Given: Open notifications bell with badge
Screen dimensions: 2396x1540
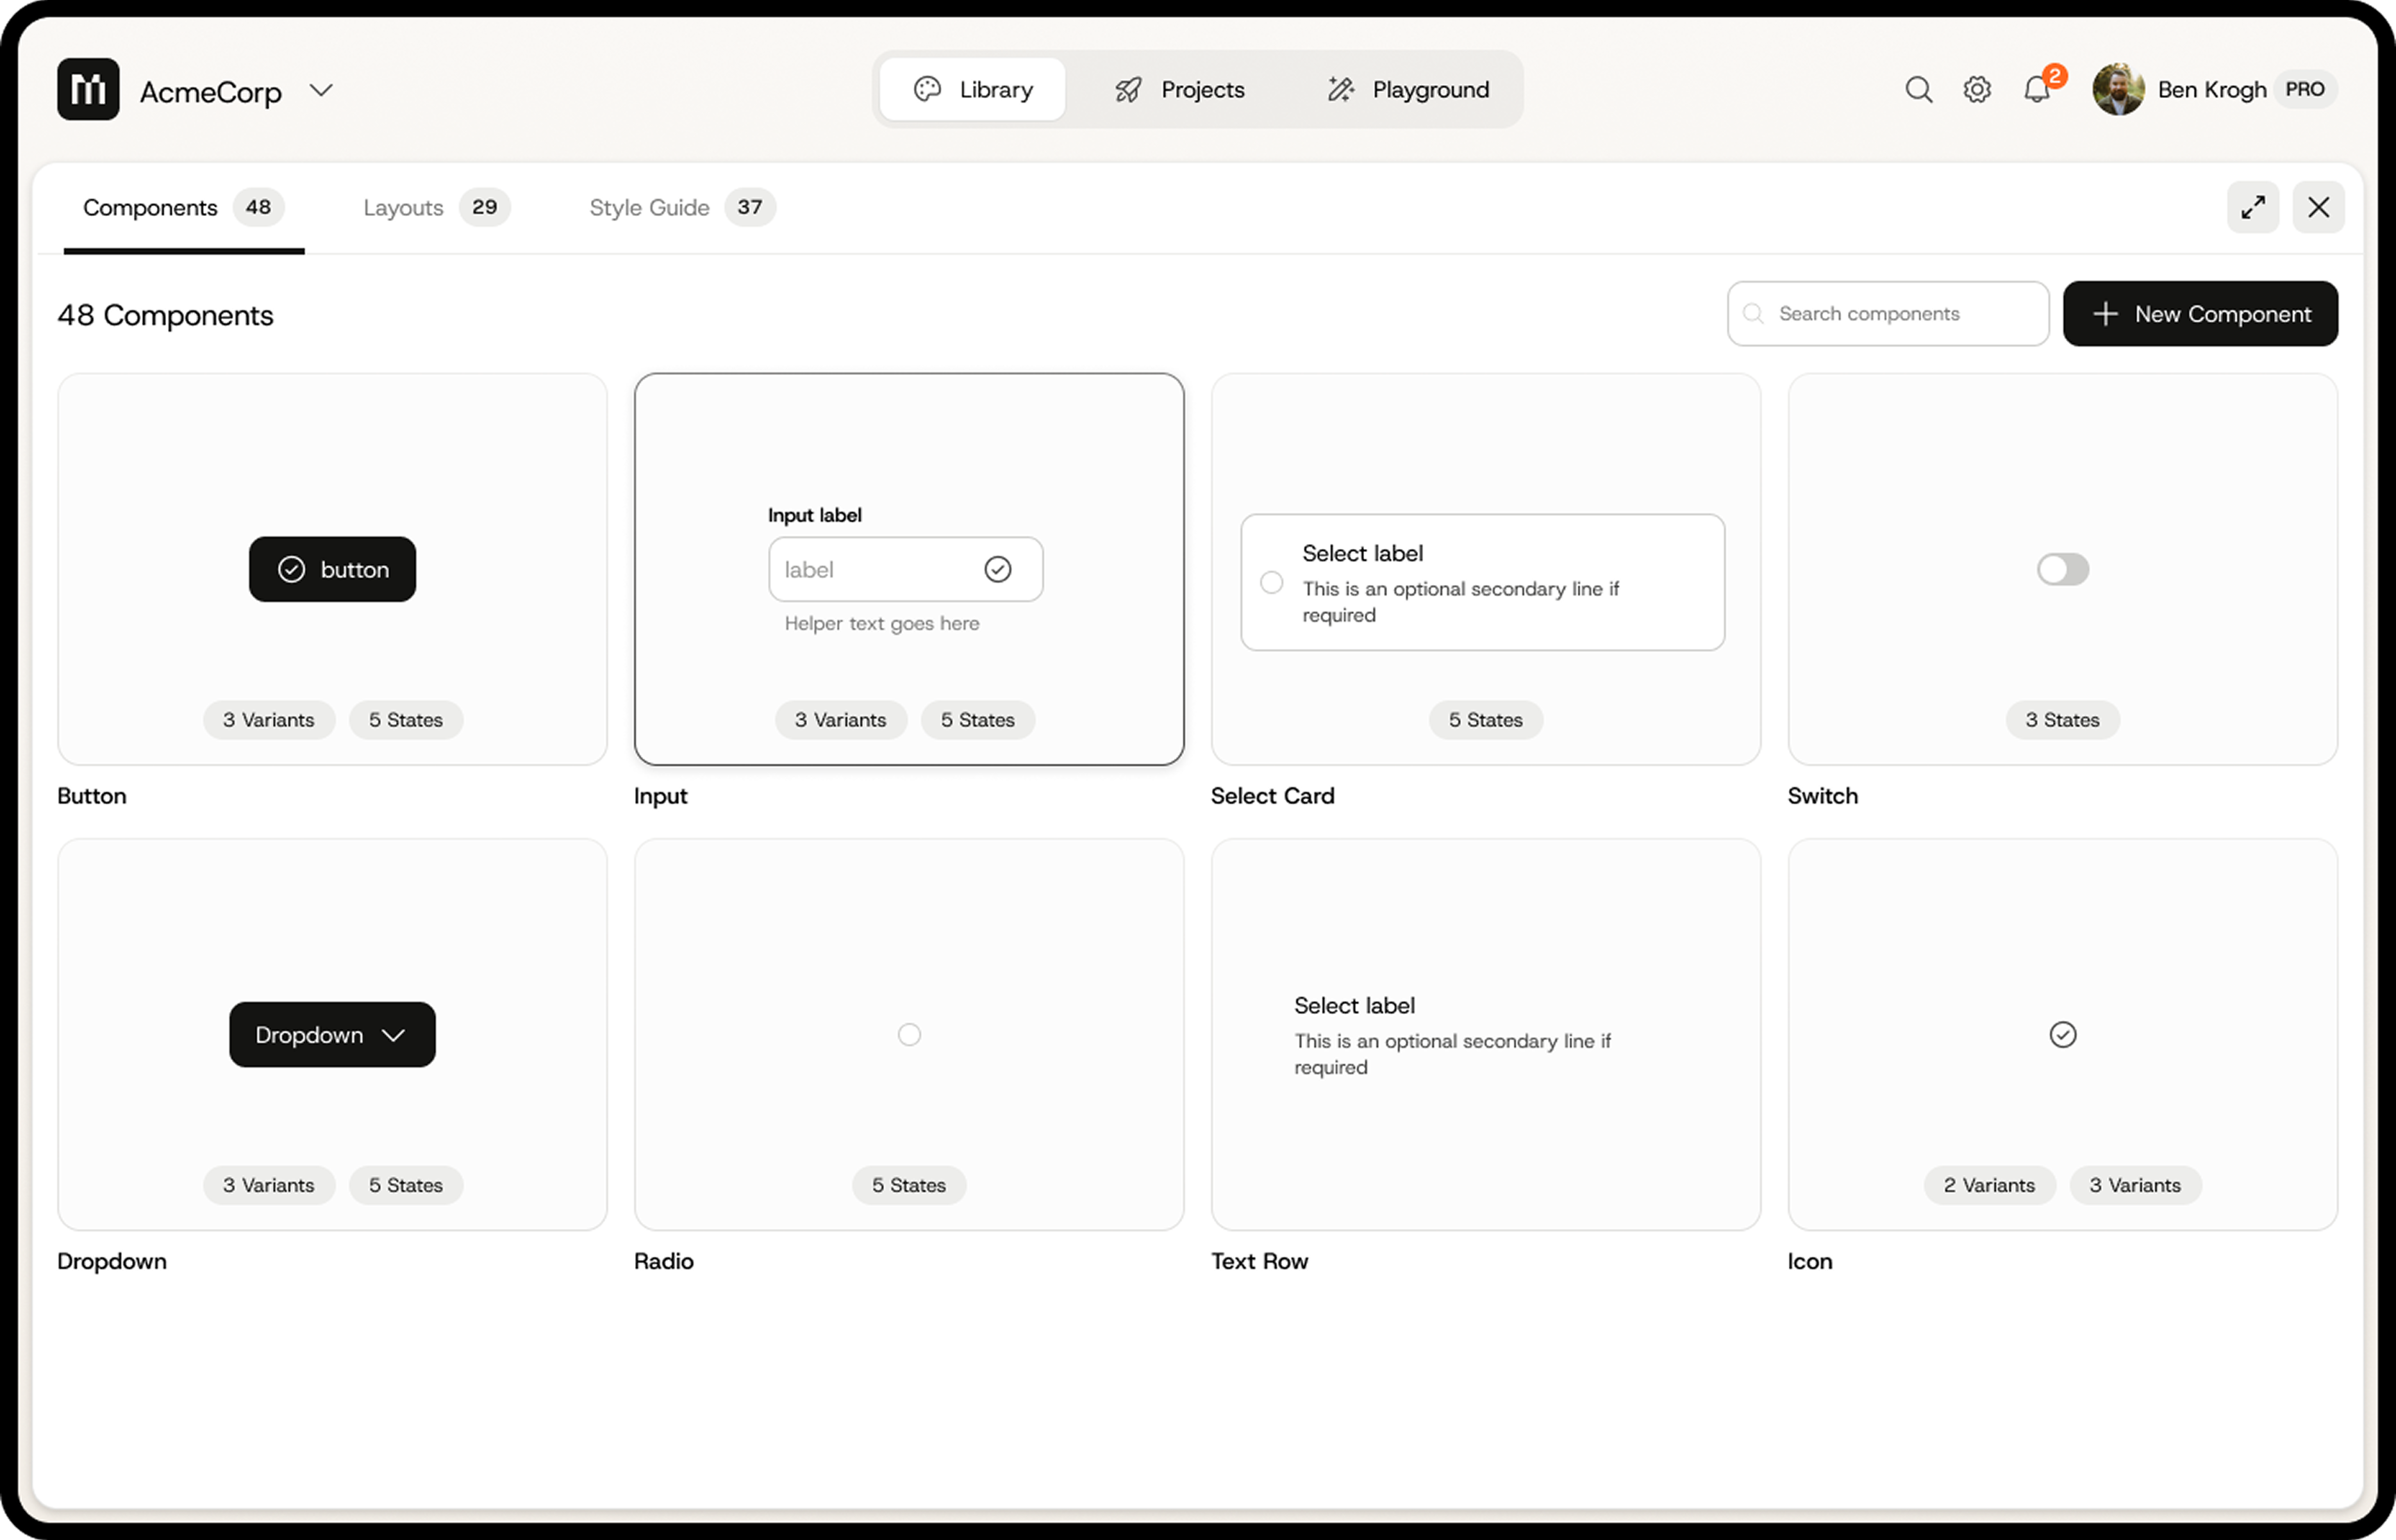Looking at the screenshot, I should pos(2037,90).
